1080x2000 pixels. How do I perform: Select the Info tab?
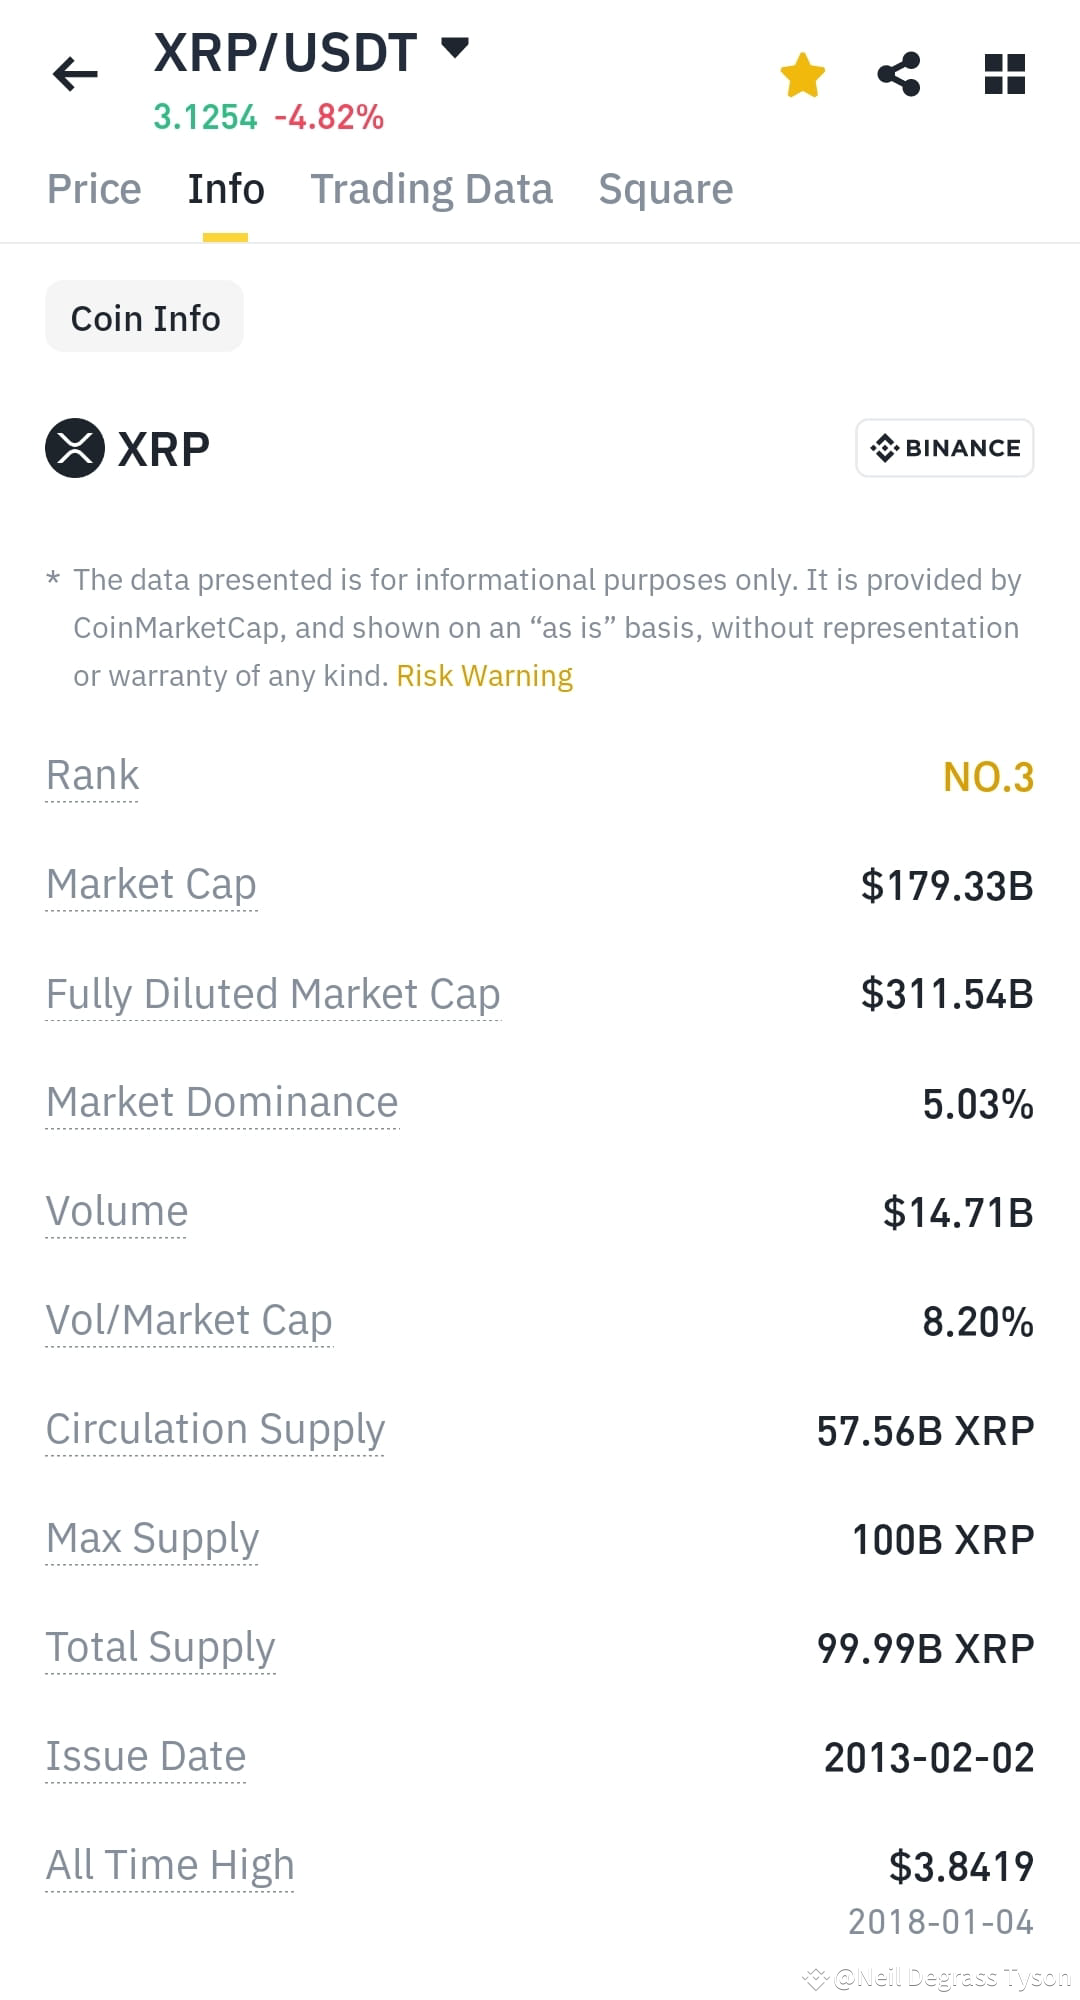coord(226,189)
